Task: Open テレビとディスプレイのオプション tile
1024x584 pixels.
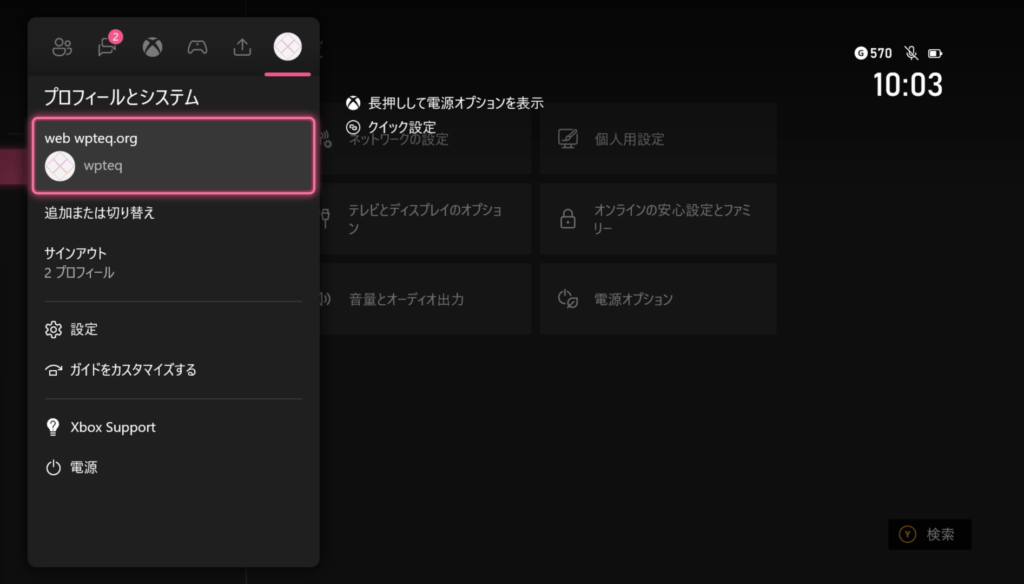Action: click(425, 219)
